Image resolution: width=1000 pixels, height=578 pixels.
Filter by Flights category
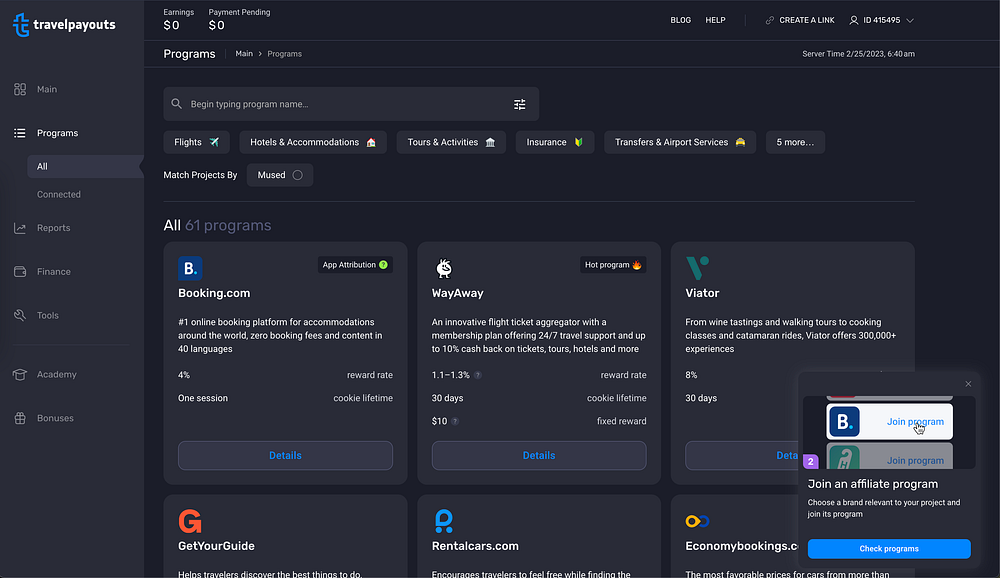[x=196, y=142]
